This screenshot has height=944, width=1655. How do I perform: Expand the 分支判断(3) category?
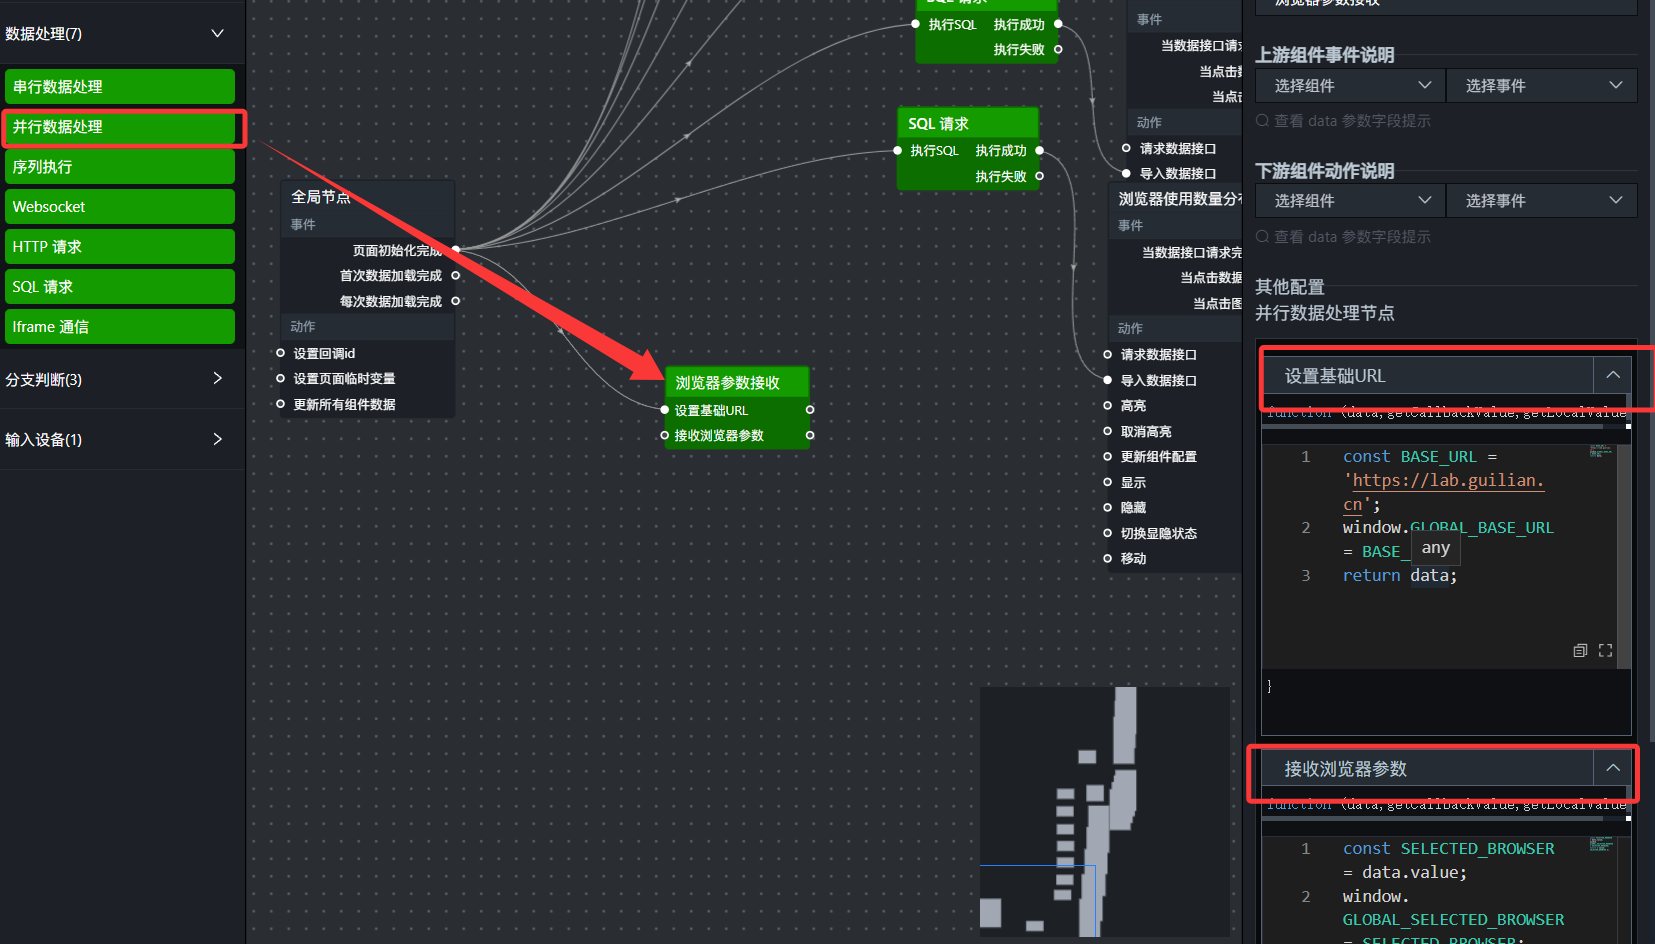pyautogui.click(x=217, y=379)
